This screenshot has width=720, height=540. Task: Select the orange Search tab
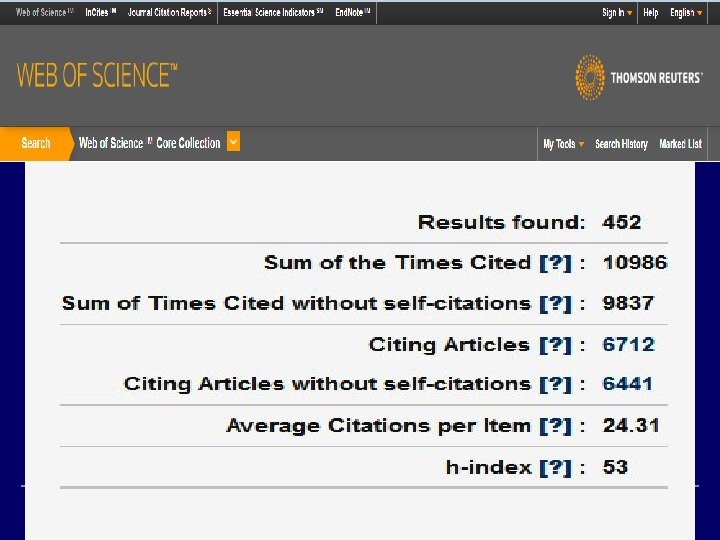tap(35, 143)
